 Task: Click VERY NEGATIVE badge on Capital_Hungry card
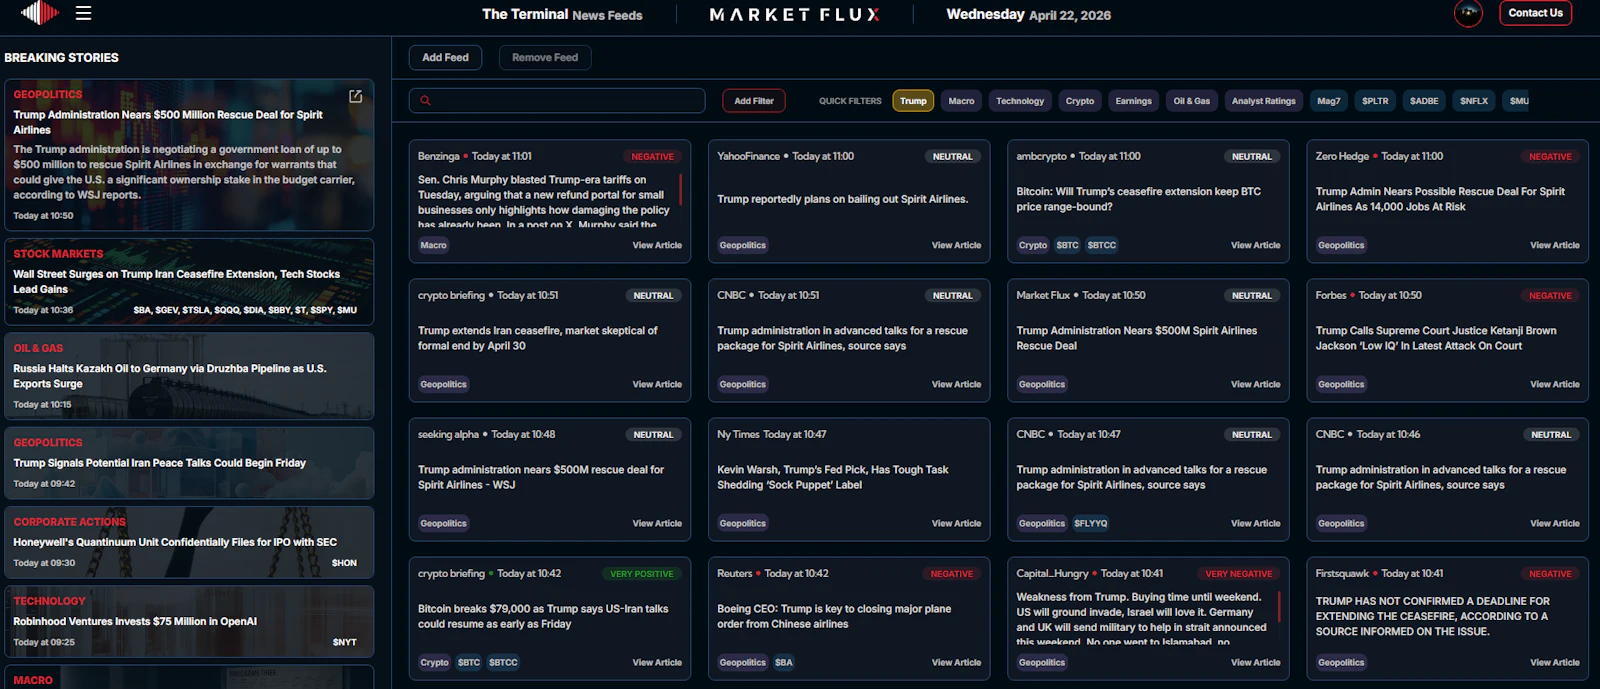click(1239, 574)
